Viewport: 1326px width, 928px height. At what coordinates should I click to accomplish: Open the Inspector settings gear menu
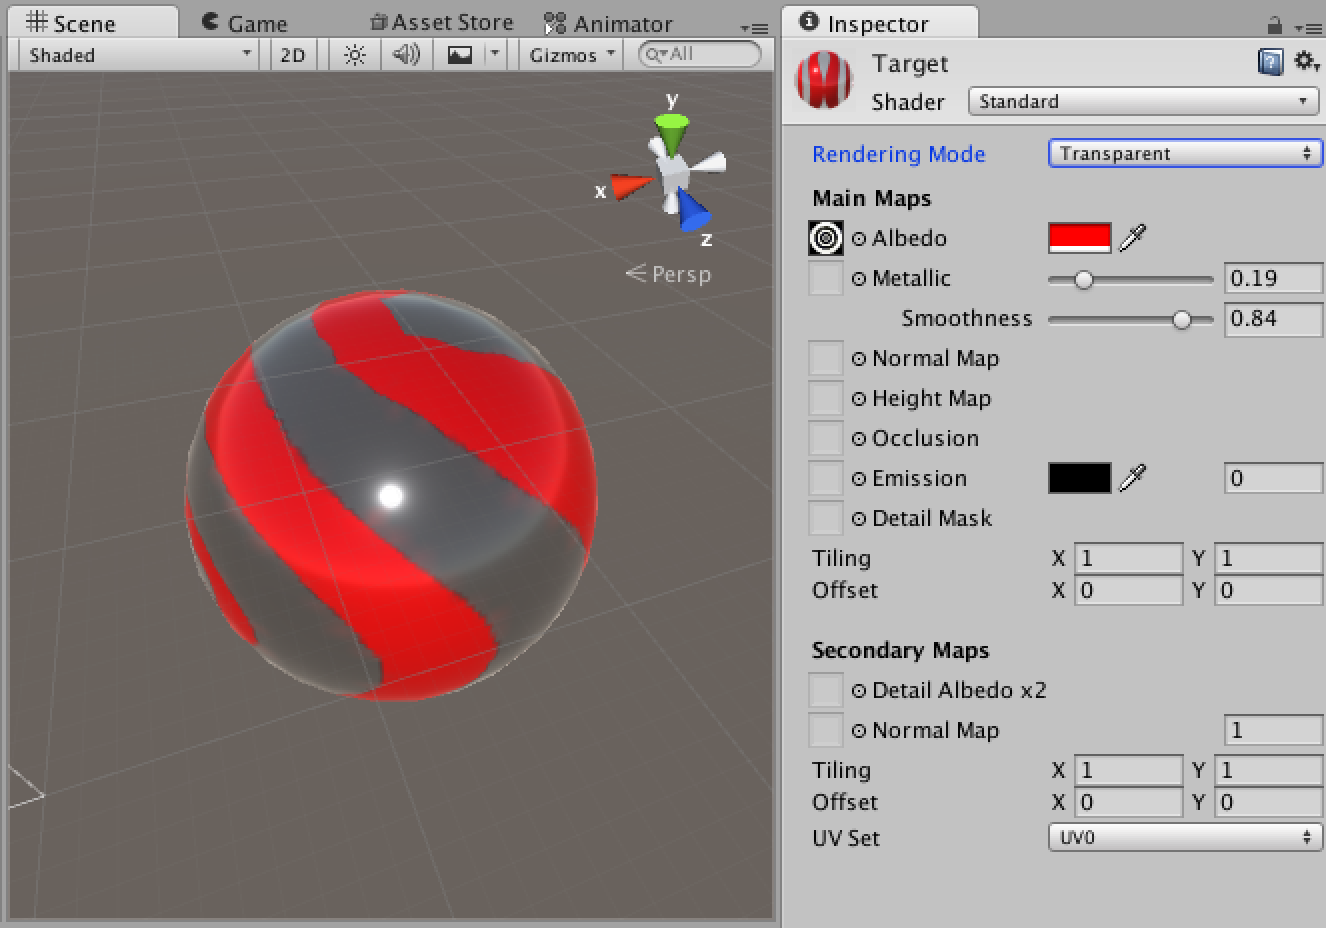1306,61
